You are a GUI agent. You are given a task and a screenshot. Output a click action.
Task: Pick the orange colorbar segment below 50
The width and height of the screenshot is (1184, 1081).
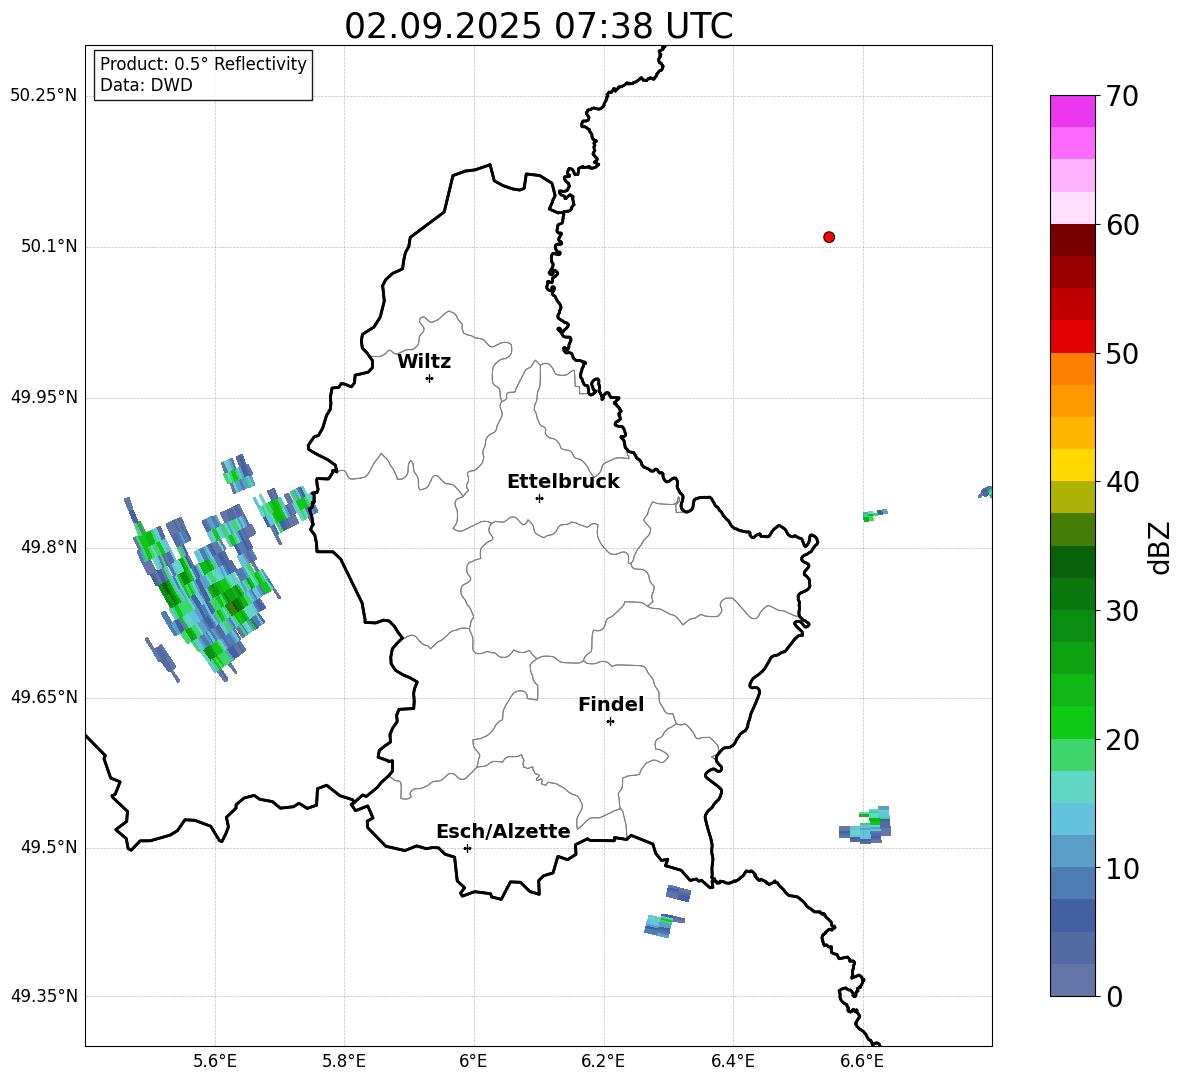(x=1072, y=369)
